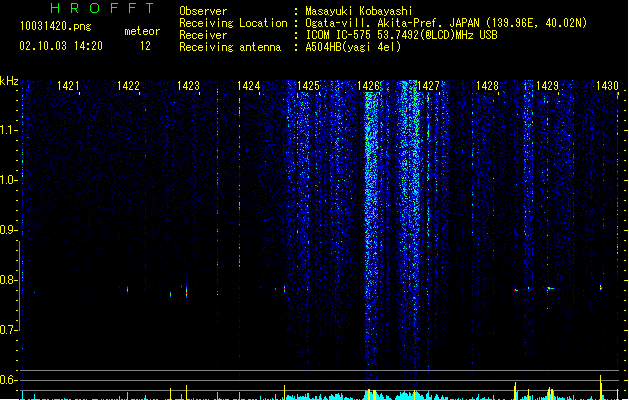Click the HROFFT title text
629x400 pixels.
pos(102,8)
